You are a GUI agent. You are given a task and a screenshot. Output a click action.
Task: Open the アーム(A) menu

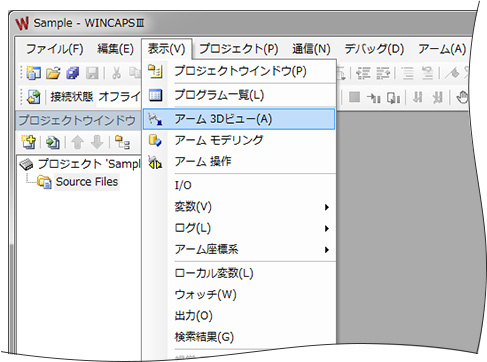(442, 49)
